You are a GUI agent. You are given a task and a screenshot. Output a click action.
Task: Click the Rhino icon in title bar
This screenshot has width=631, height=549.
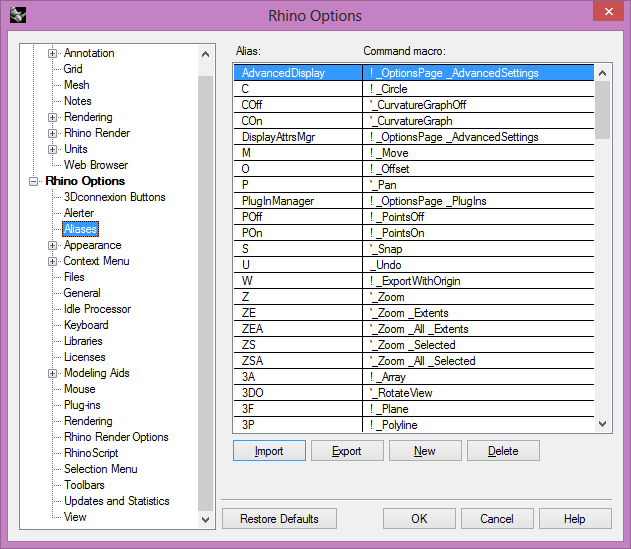click(18, 15)
